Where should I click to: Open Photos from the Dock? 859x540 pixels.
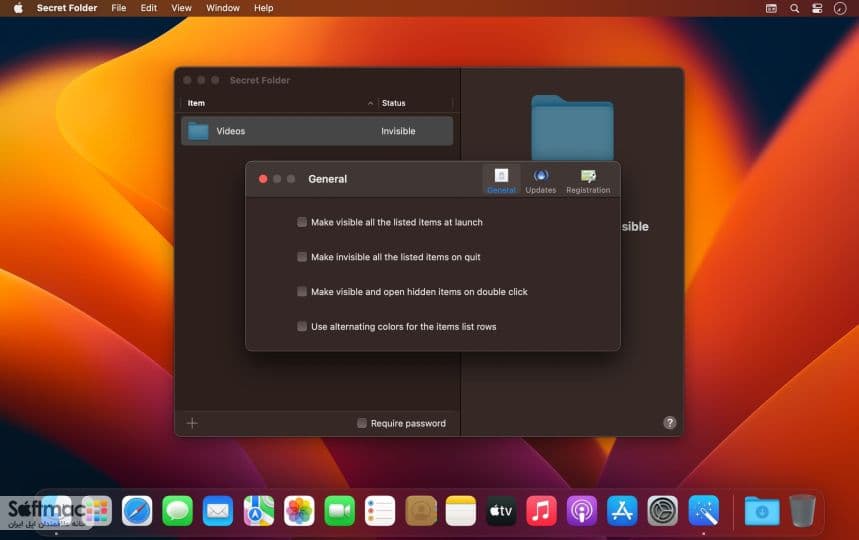click(299, 511)
